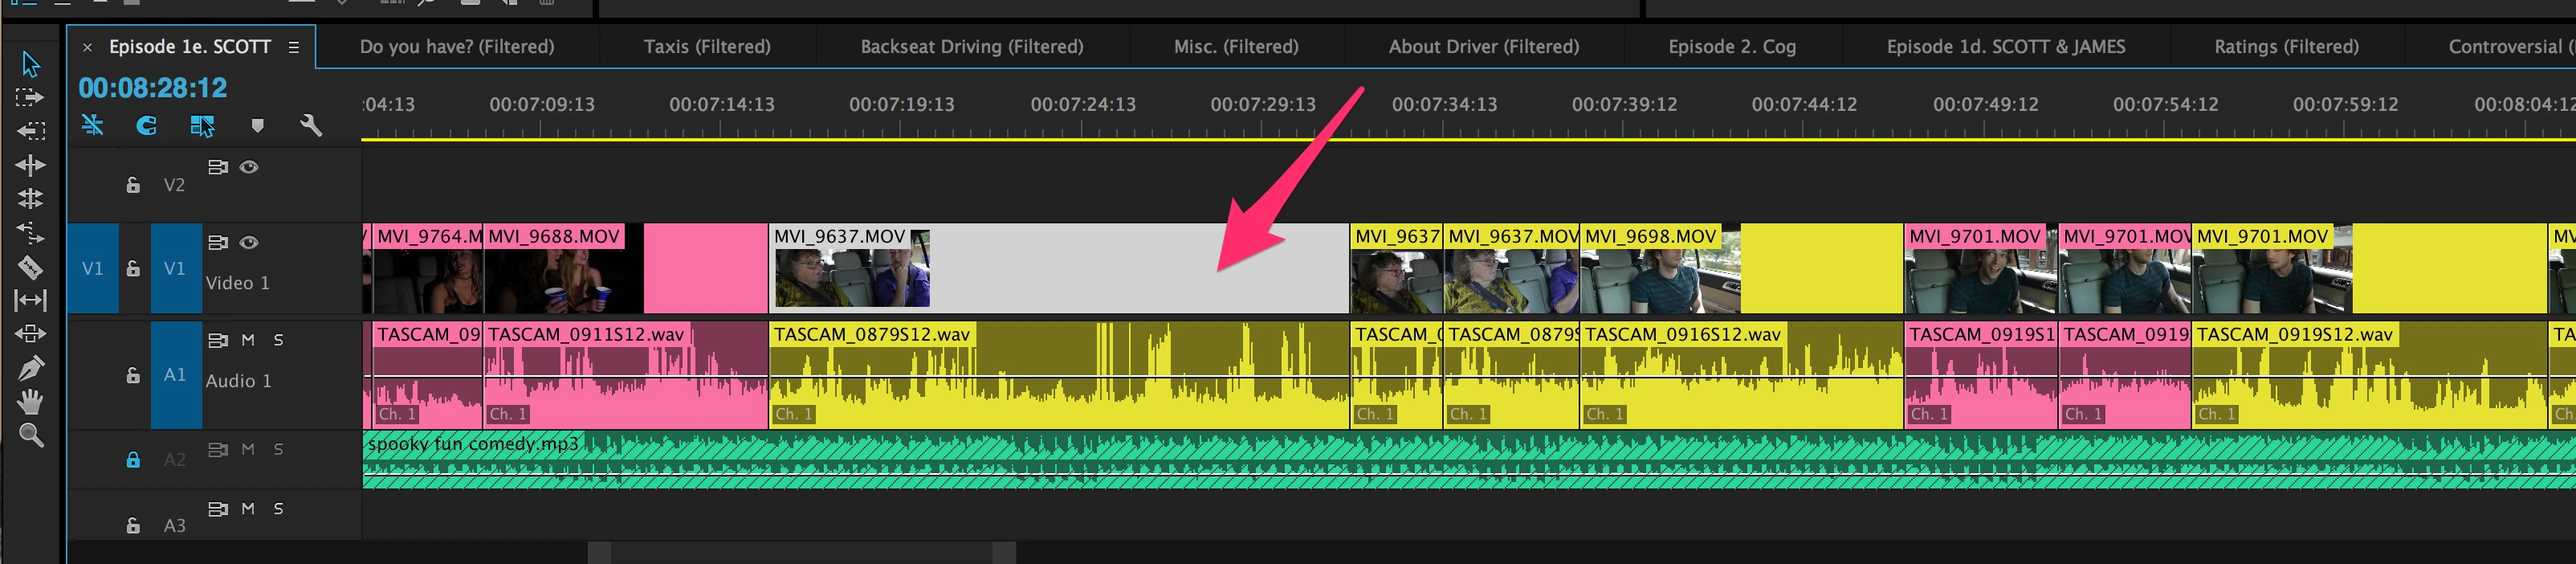This screenshot has height=564, width=2576.
Task: Toggle sync lock on A2 track
Action: (x=217, y=450)
